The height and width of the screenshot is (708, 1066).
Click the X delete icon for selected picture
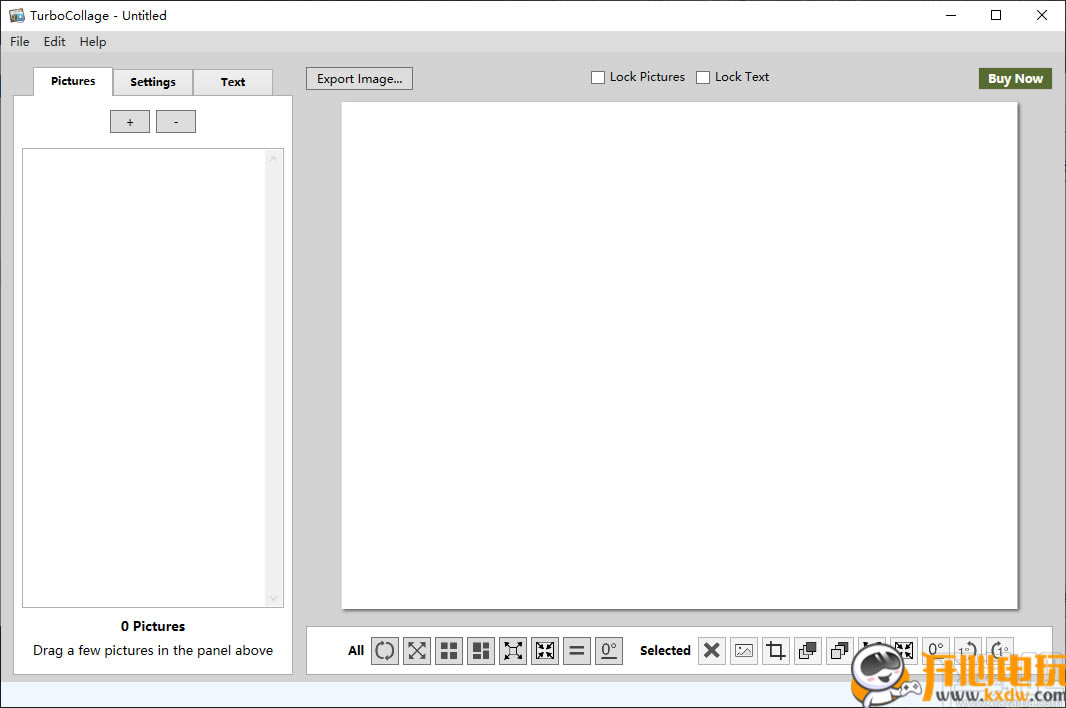pos(711,651)
